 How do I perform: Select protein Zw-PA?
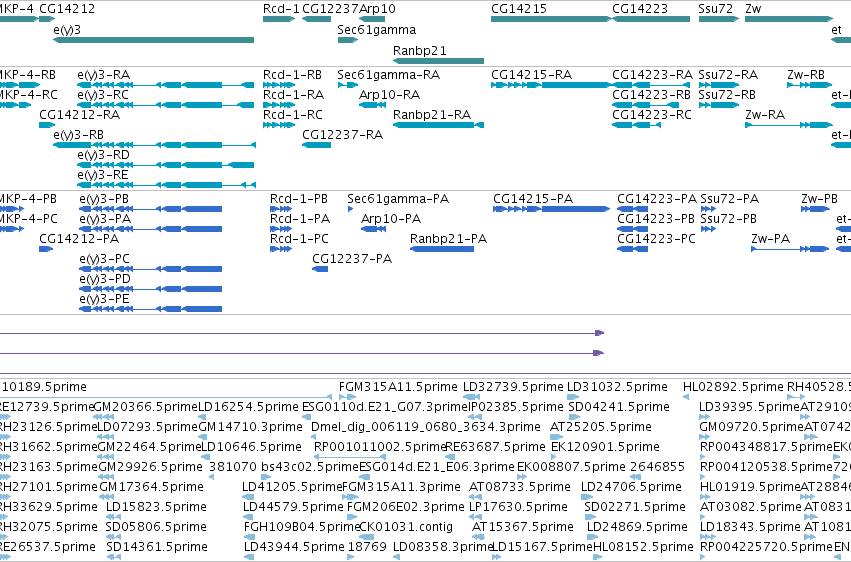(790, 249)
